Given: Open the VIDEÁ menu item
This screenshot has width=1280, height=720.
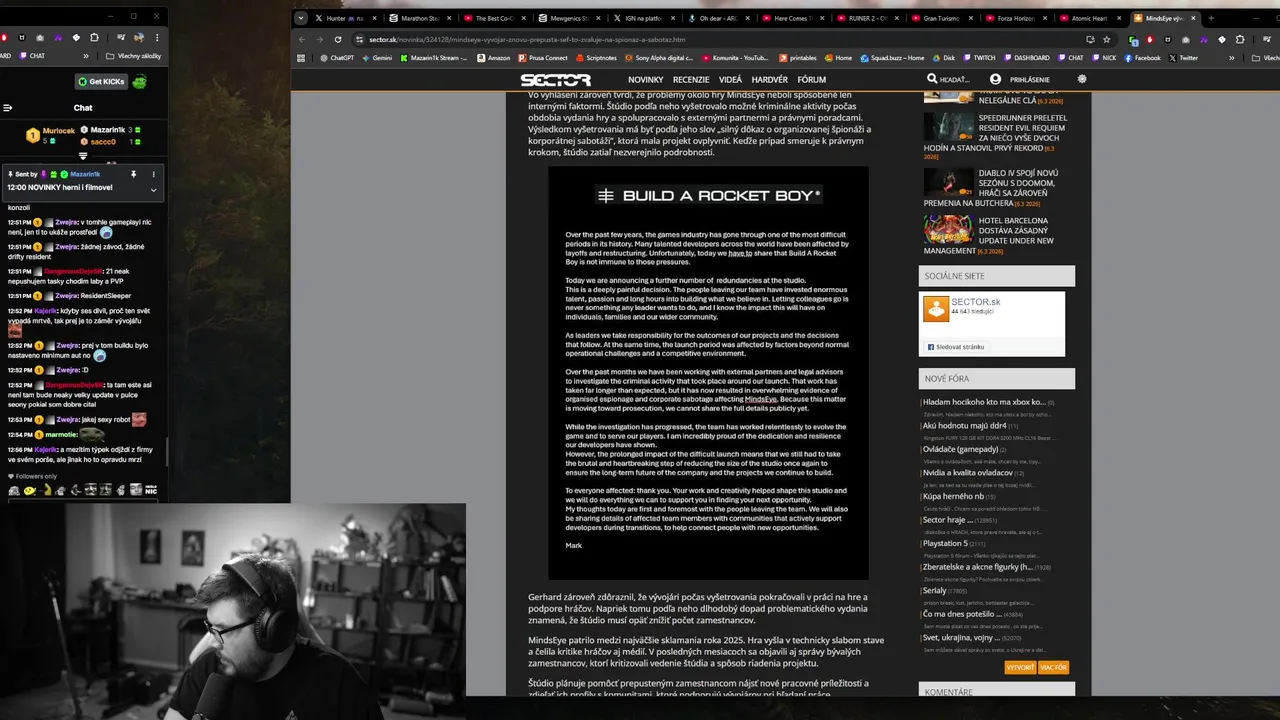Looking at the screenshot, I should (730, 80).
